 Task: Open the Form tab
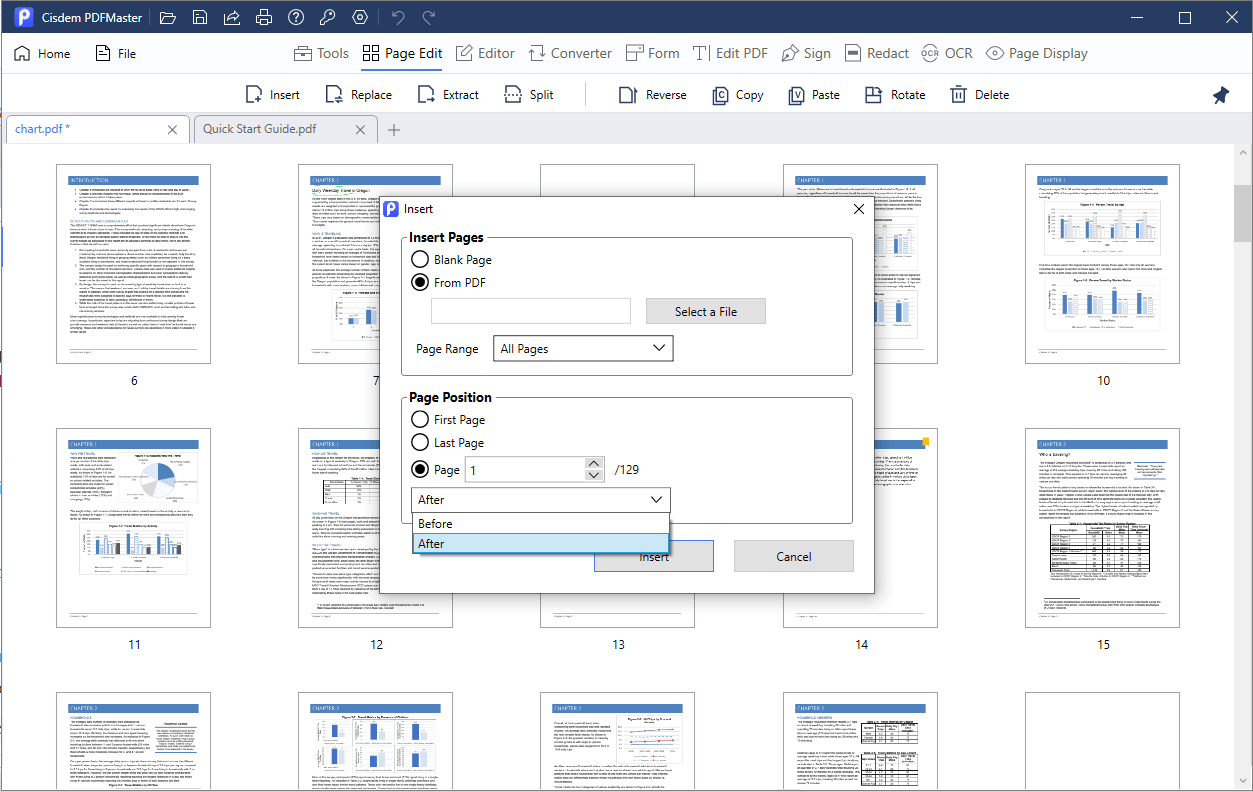click(x=651, y=54)
